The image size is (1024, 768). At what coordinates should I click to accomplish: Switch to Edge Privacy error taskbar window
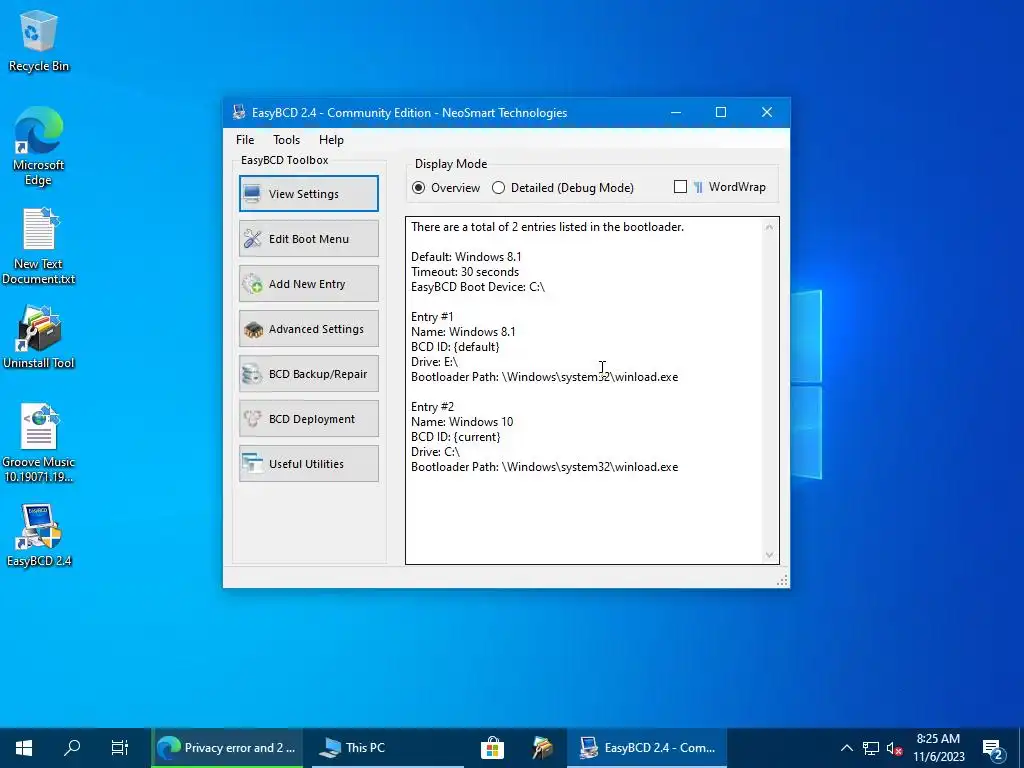[227, 748]
